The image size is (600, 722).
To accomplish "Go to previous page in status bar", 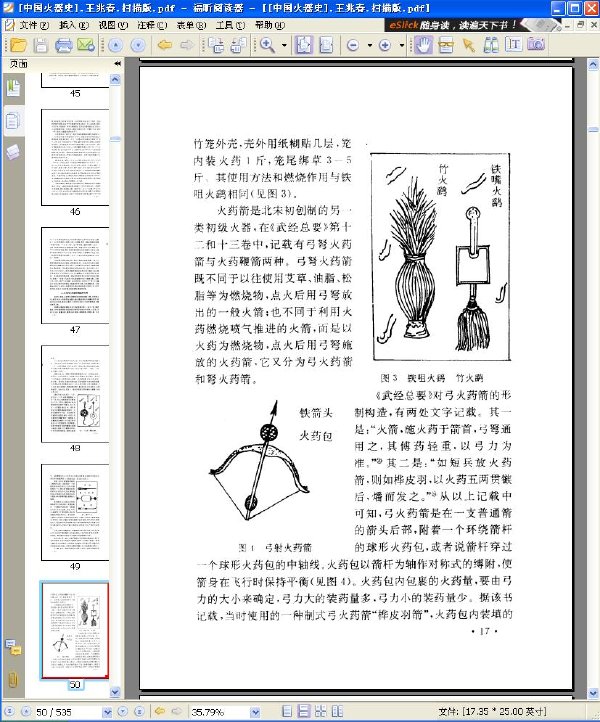I will pos(26,711).
